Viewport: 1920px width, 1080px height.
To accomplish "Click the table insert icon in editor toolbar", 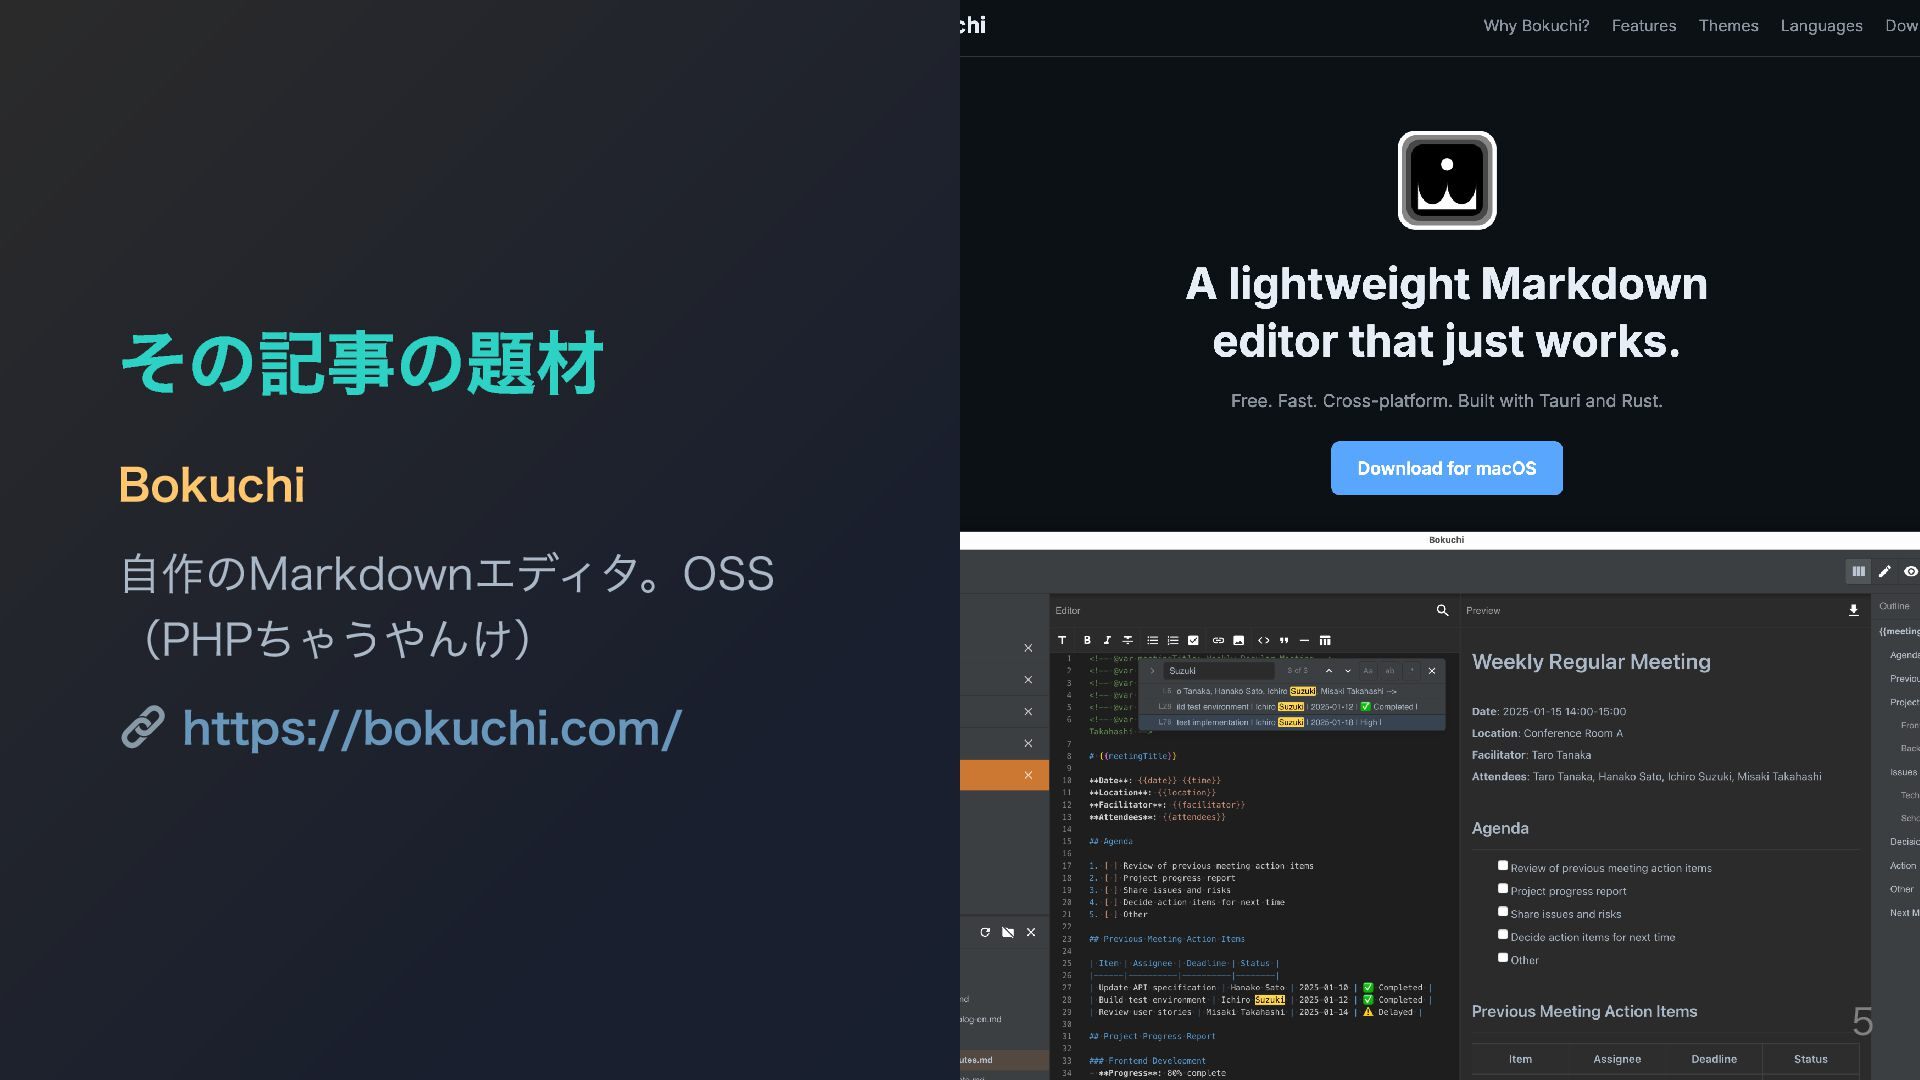I will (x=1325, y=640).
